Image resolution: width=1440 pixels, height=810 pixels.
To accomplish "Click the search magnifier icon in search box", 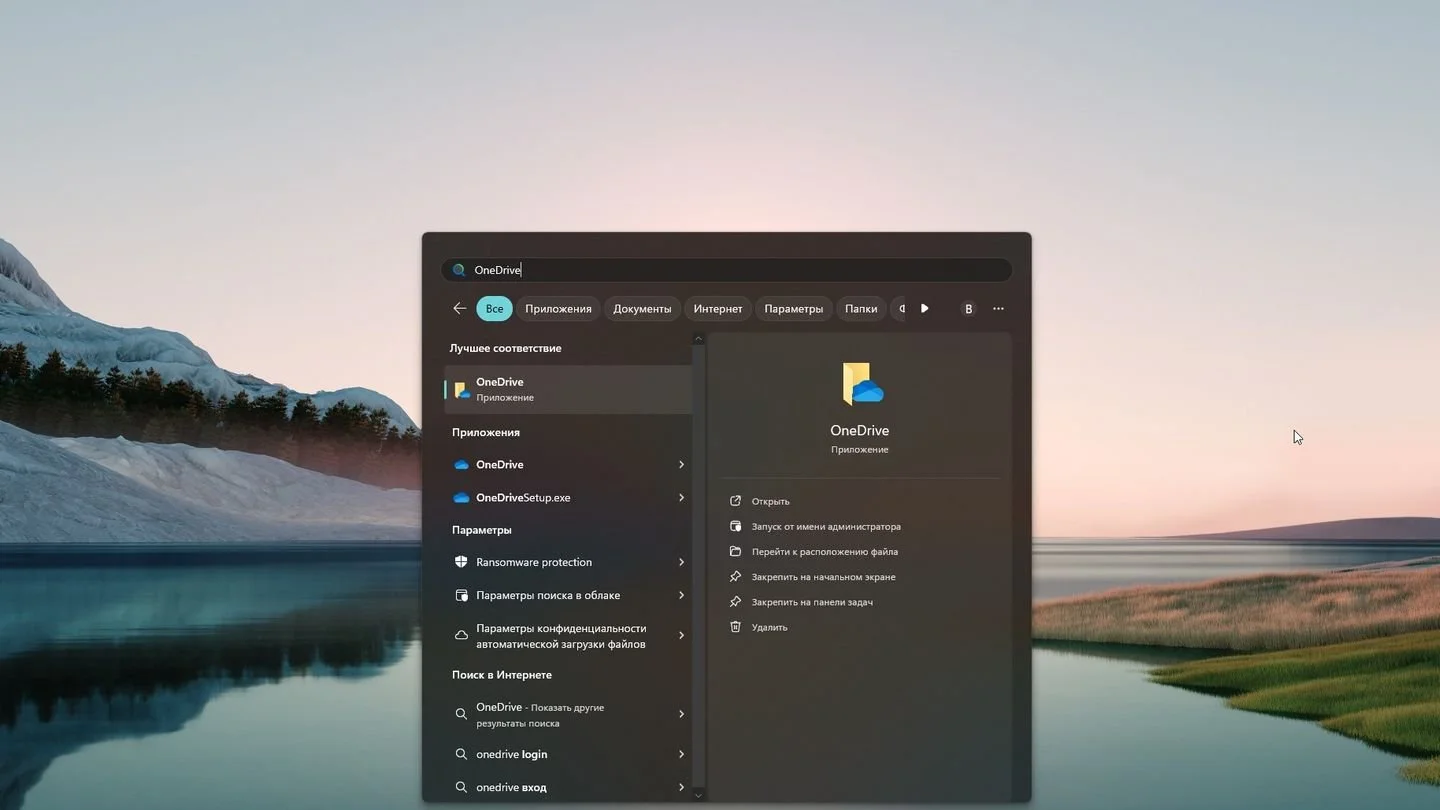I will 459,270.
